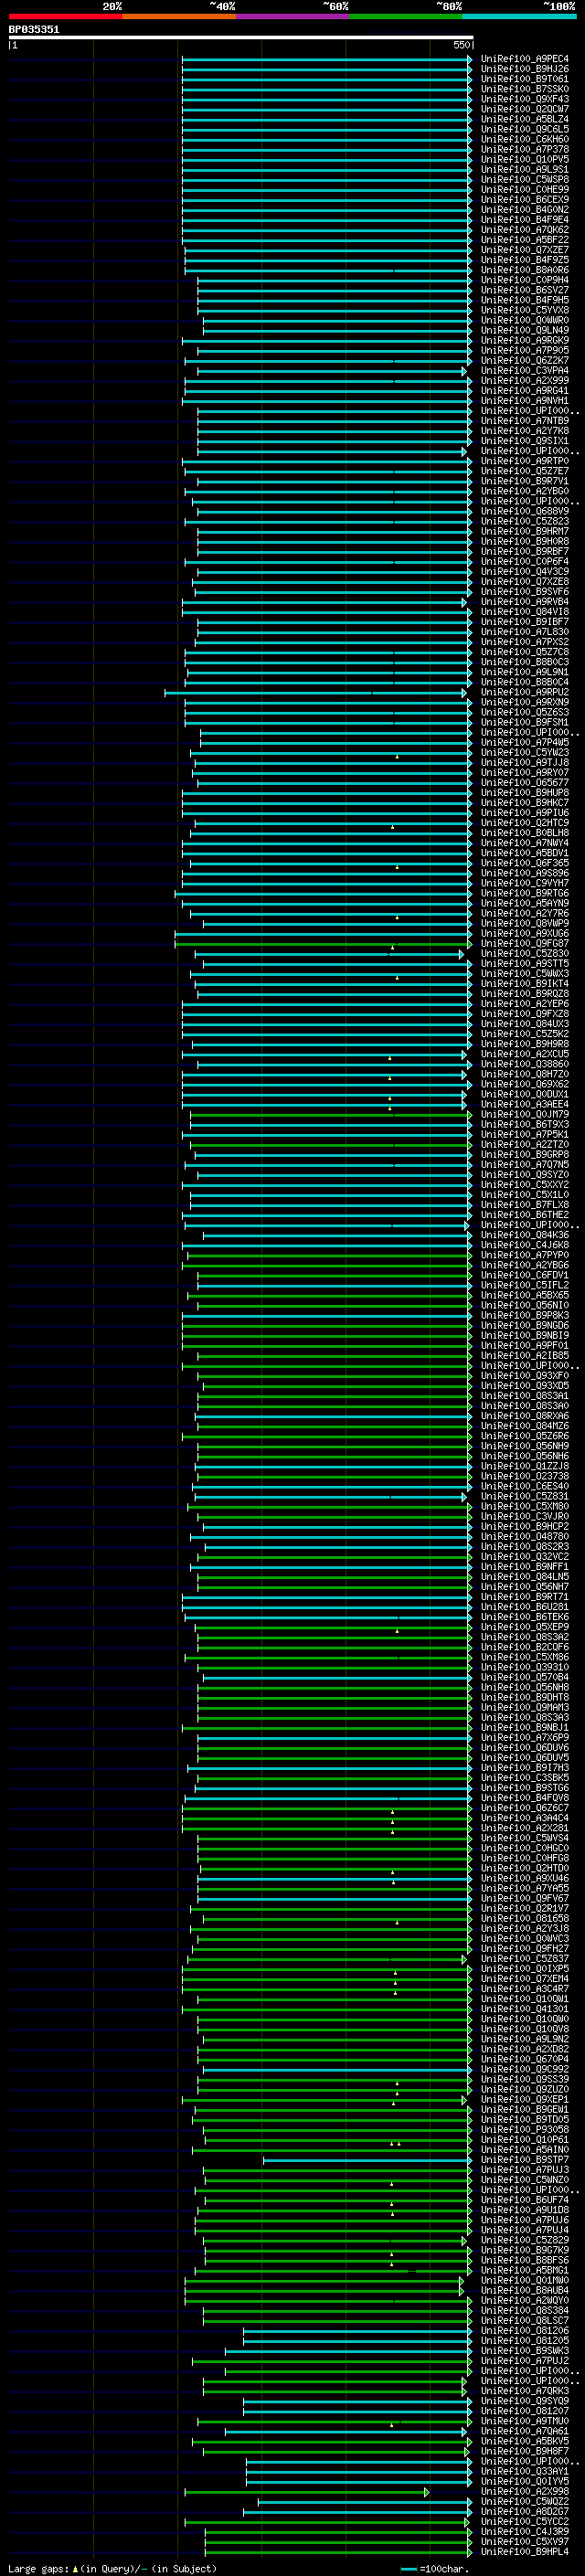Viewport: 585px width, 2576px height.
Task: Select UniRef100_C5WQZ2 label
Action: 524,2501
